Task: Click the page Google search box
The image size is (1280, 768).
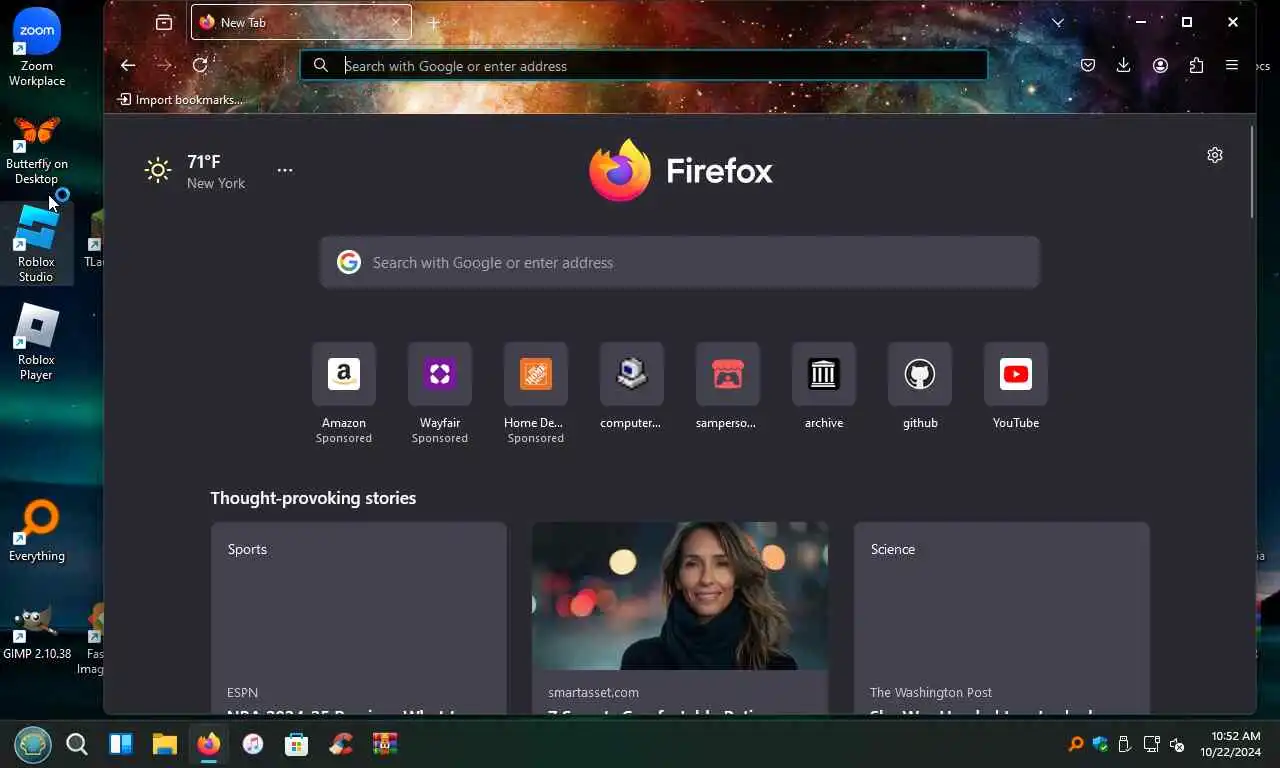Action: 680,262
